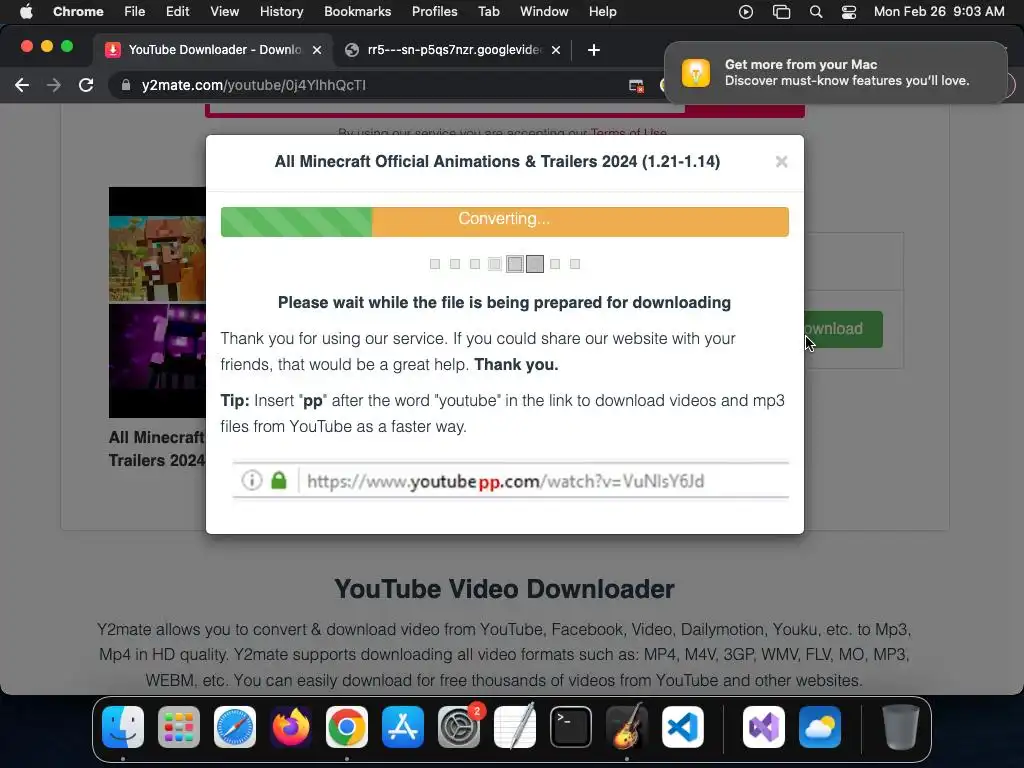This screenshot has height=768, width=1024.
Task: Close the YouTube Downloader tab
Action: point(317,50)
